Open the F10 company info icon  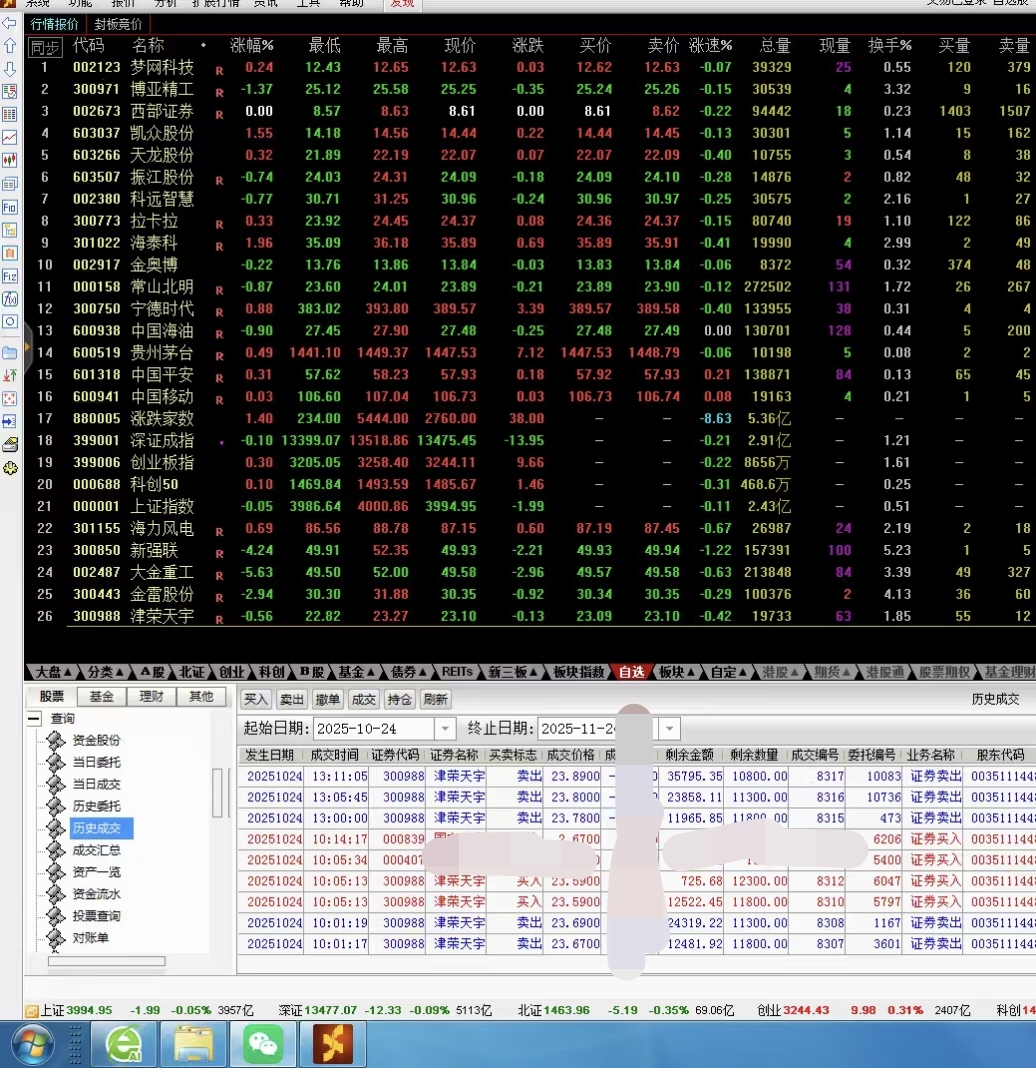[10, 207]
